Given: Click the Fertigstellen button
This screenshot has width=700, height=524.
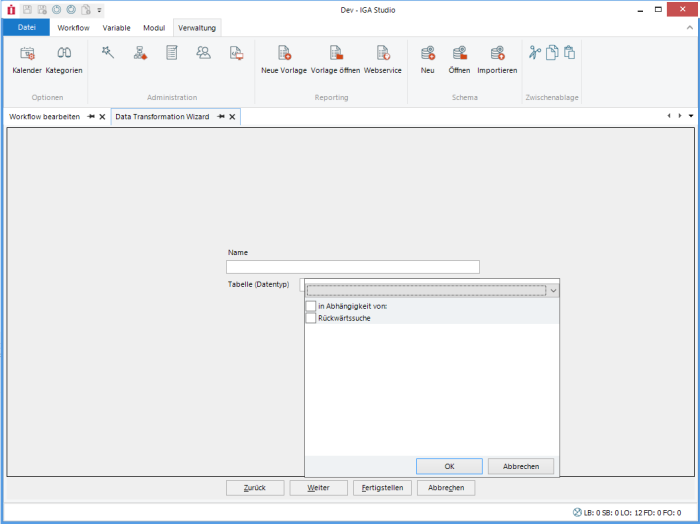Looking at the screenshot, I should coord(382,488).
